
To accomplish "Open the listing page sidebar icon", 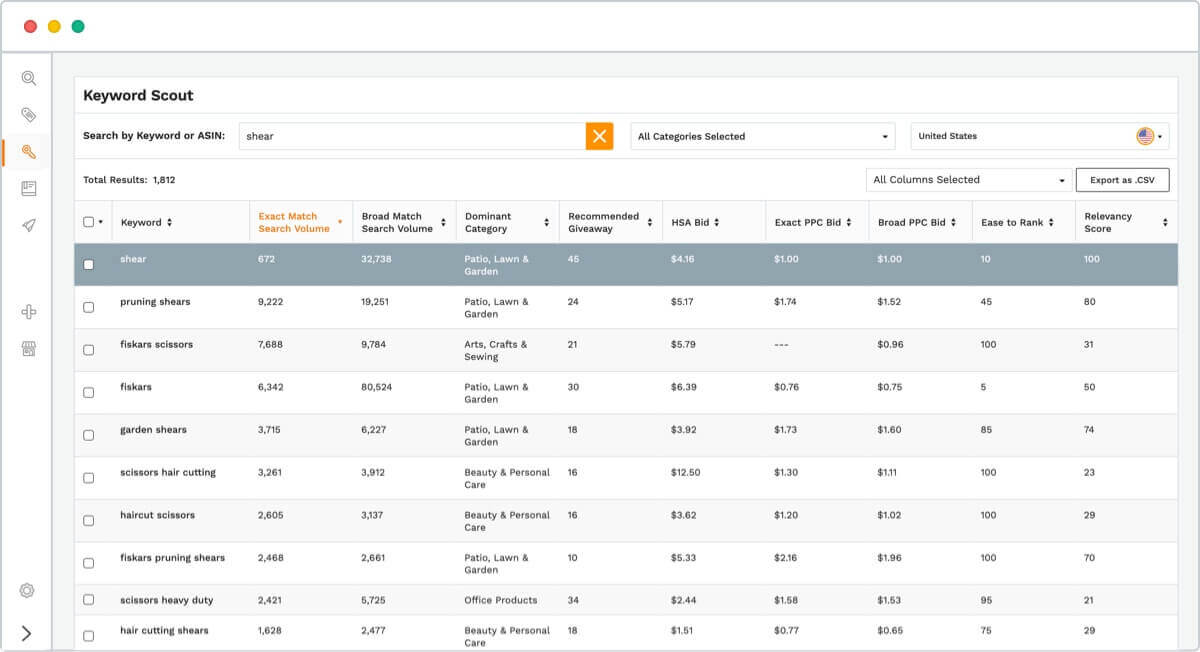I will pos(29,188).
